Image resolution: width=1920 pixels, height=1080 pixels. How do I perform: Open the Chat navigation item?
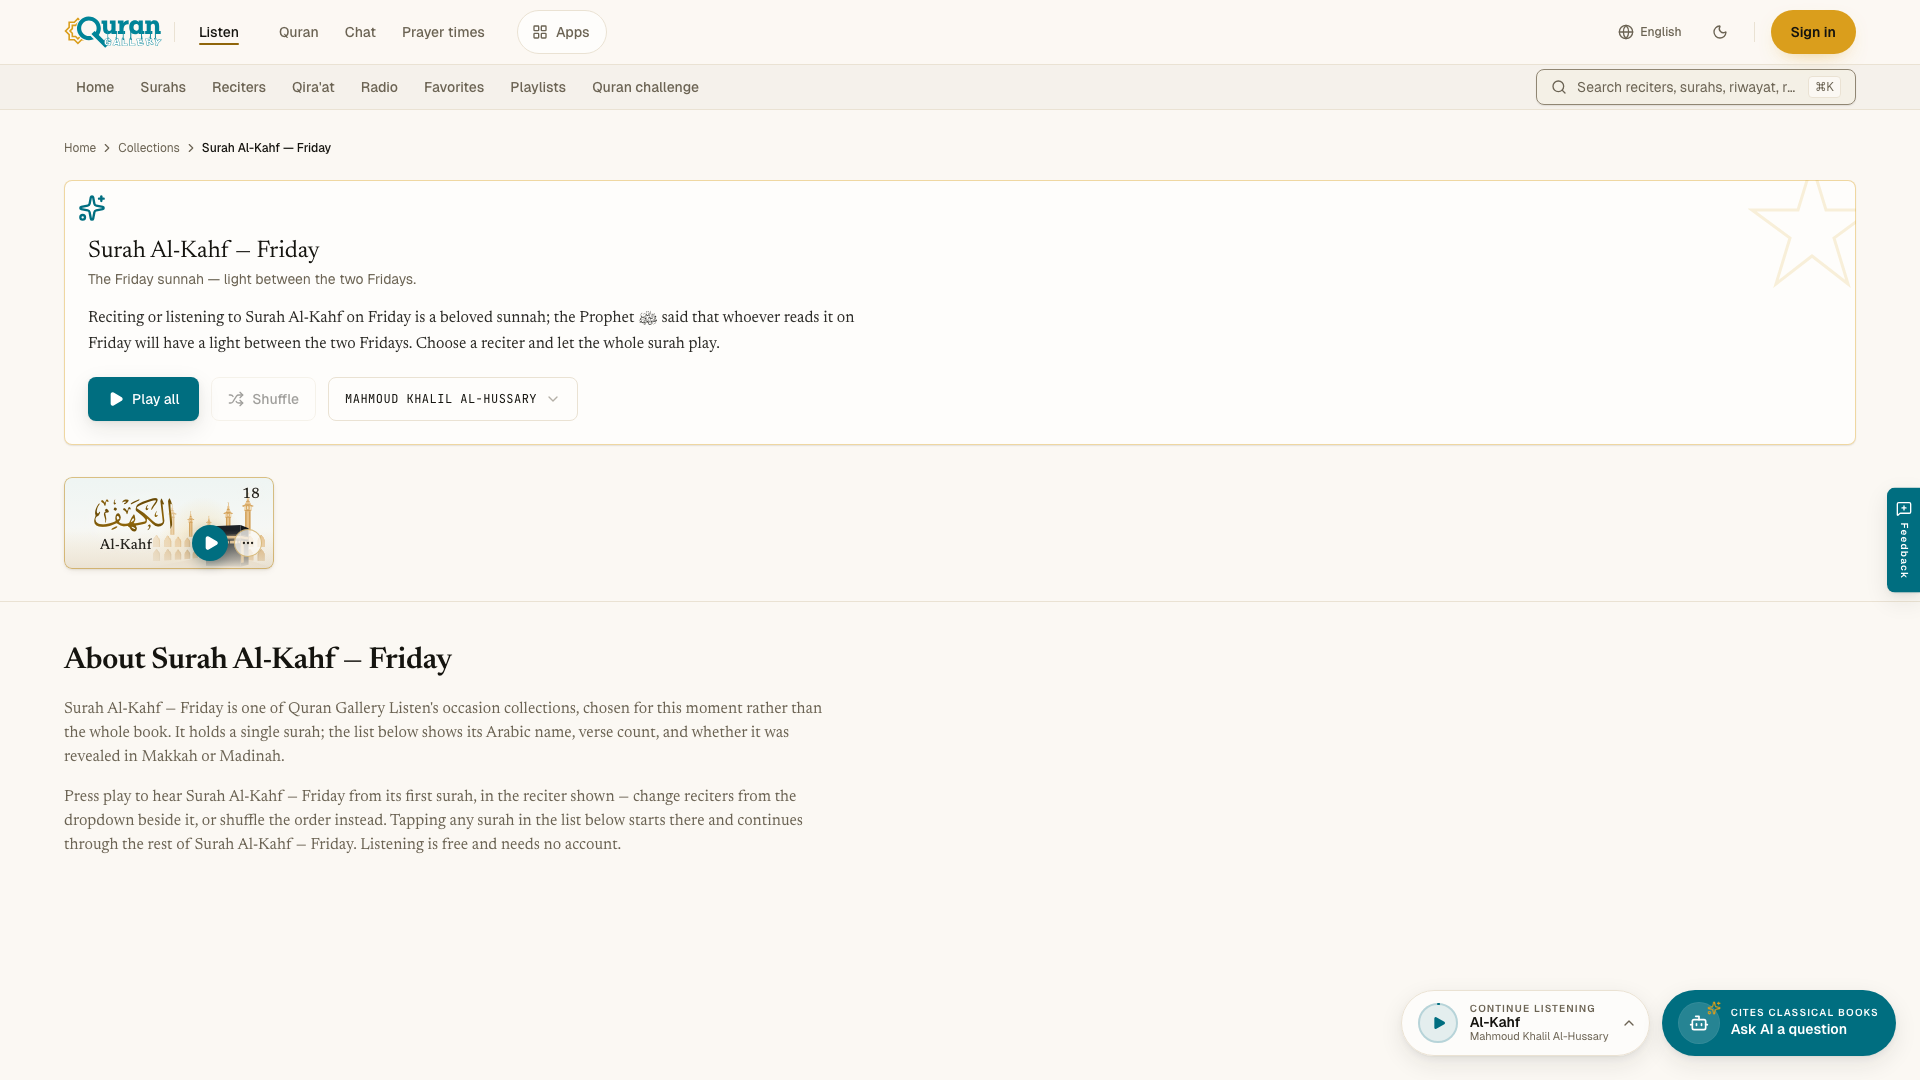tap(360, 32)
